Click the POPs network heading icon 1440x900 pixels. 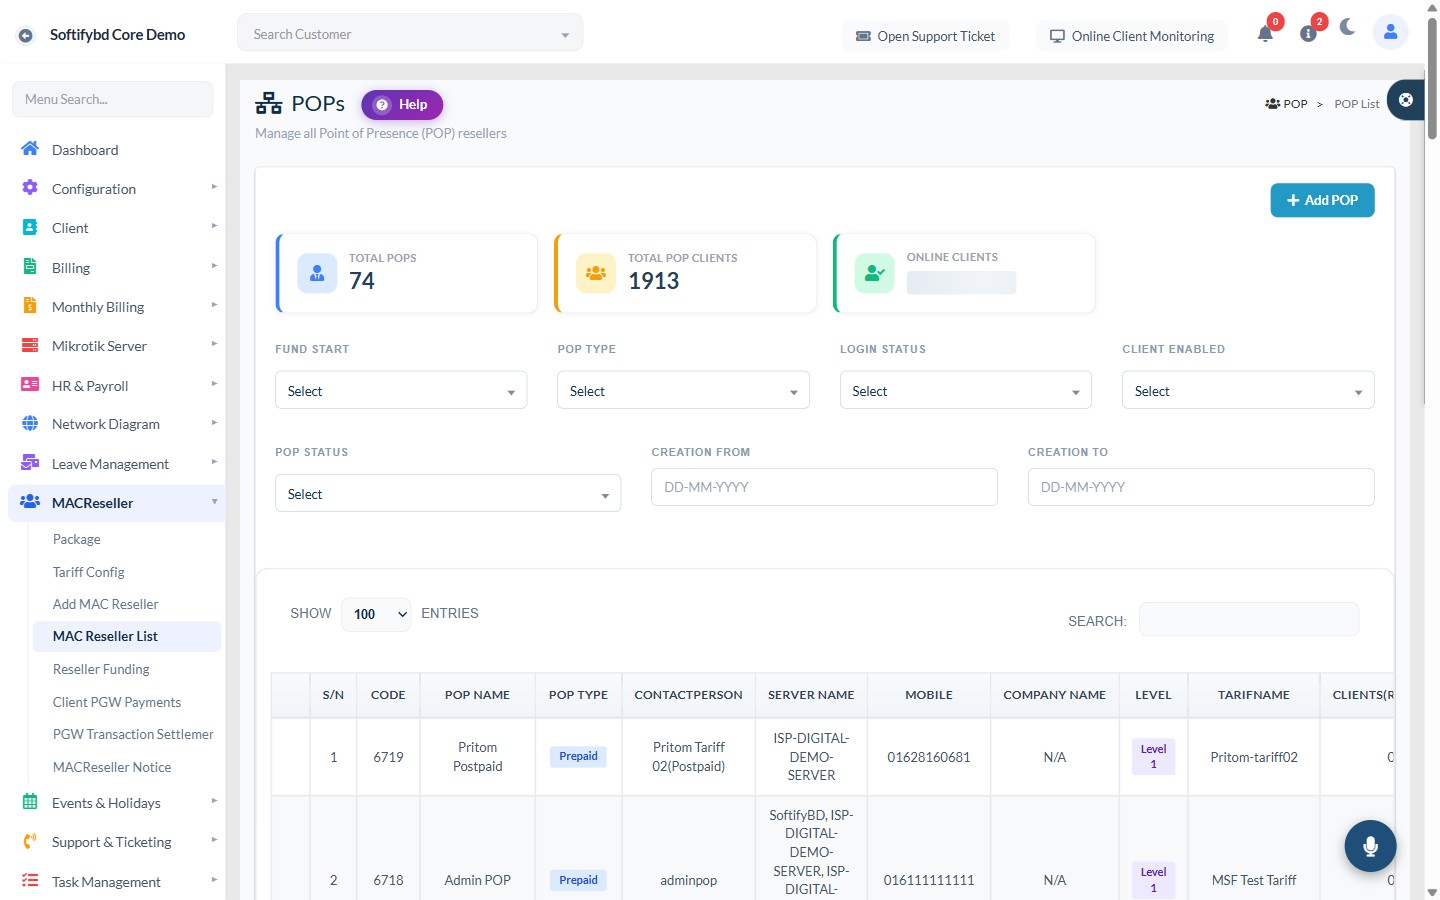point(268,103)
